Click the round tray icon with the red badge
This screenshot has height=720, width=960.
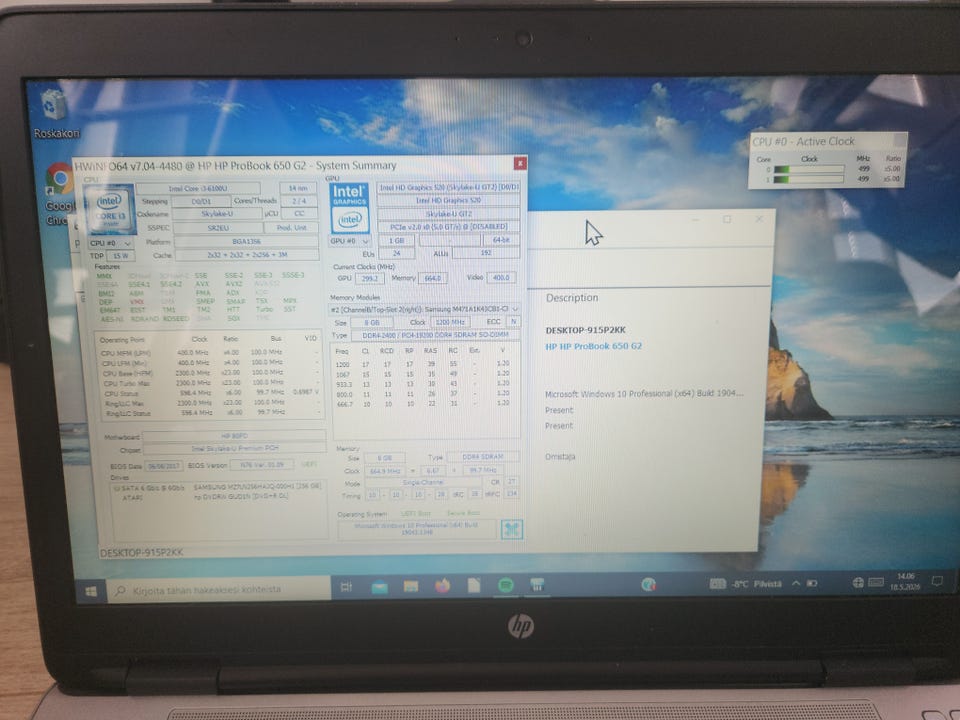coord(648,585)
